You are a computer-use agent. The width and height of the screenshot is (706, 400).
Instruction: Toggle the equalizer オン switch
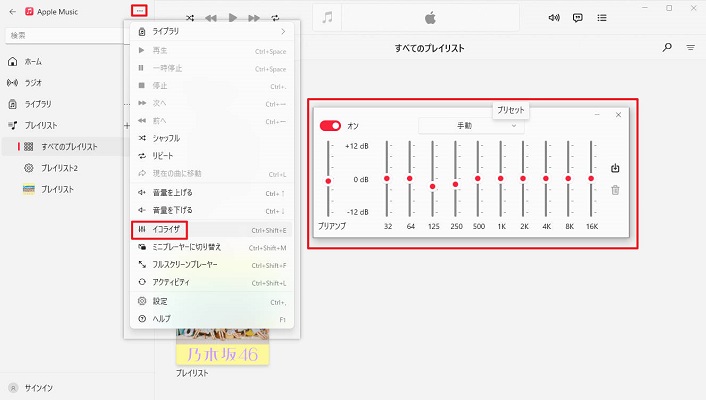coord(330,126)
